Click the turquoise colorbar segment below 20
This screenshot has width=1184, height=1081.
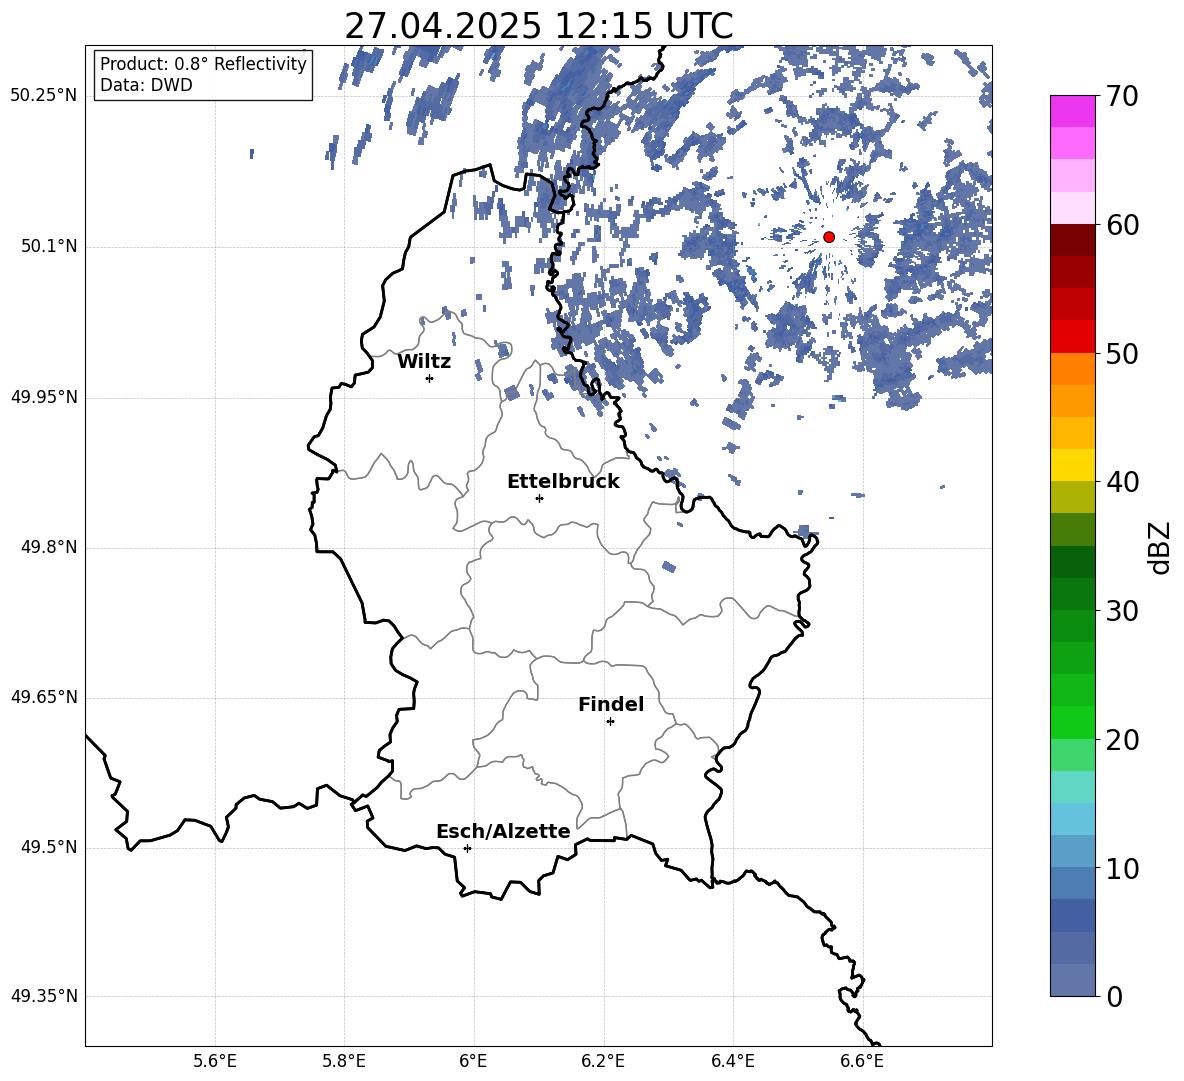click(x=1072, y=787)
